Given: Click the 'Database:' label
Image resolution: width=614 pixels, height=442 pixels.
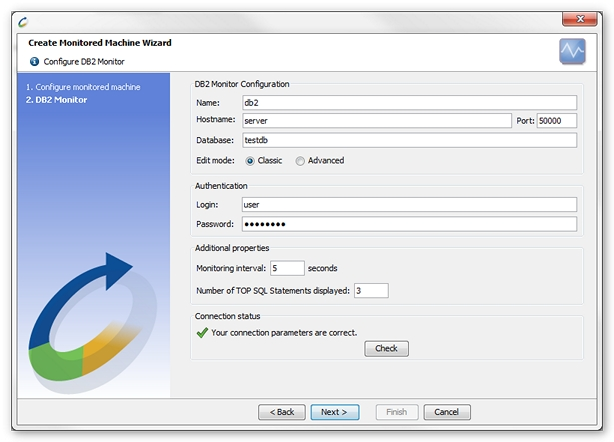Looking at the screenshot, I should (x=215, y=140).
